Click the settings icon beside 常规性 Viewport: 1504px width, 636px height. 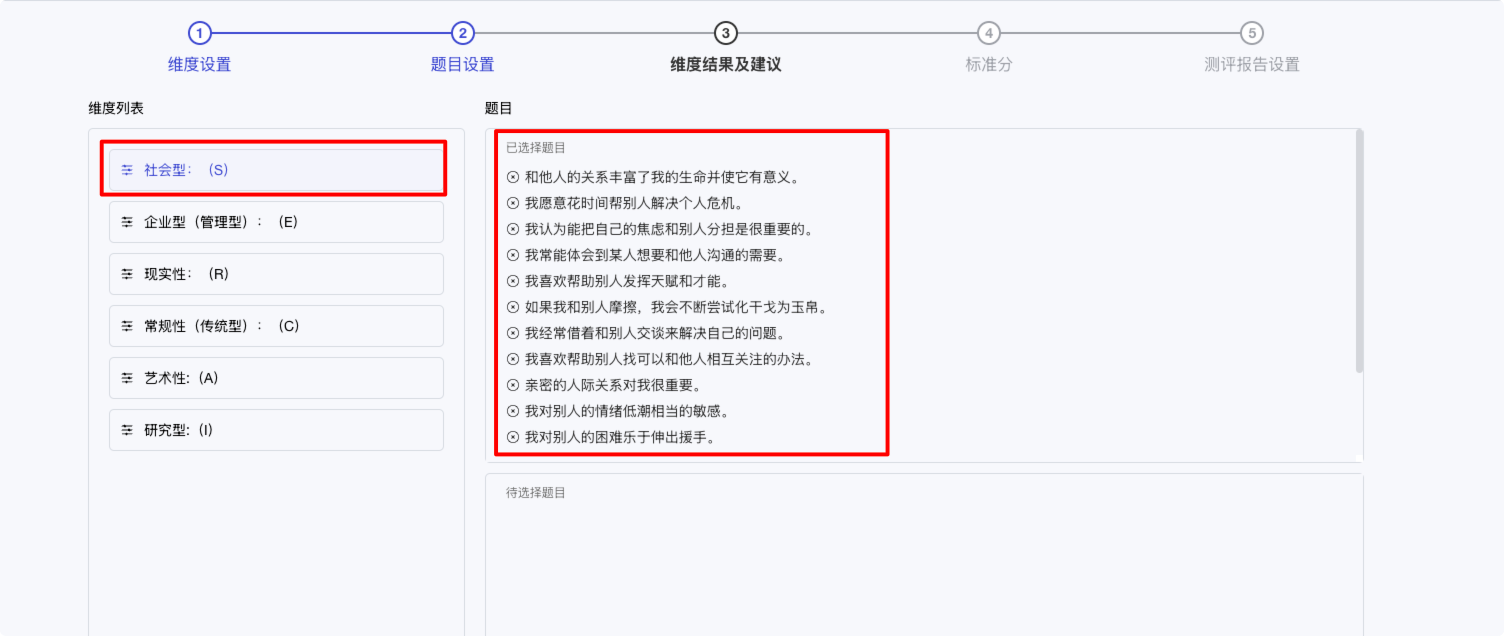(x=127, y=326)
